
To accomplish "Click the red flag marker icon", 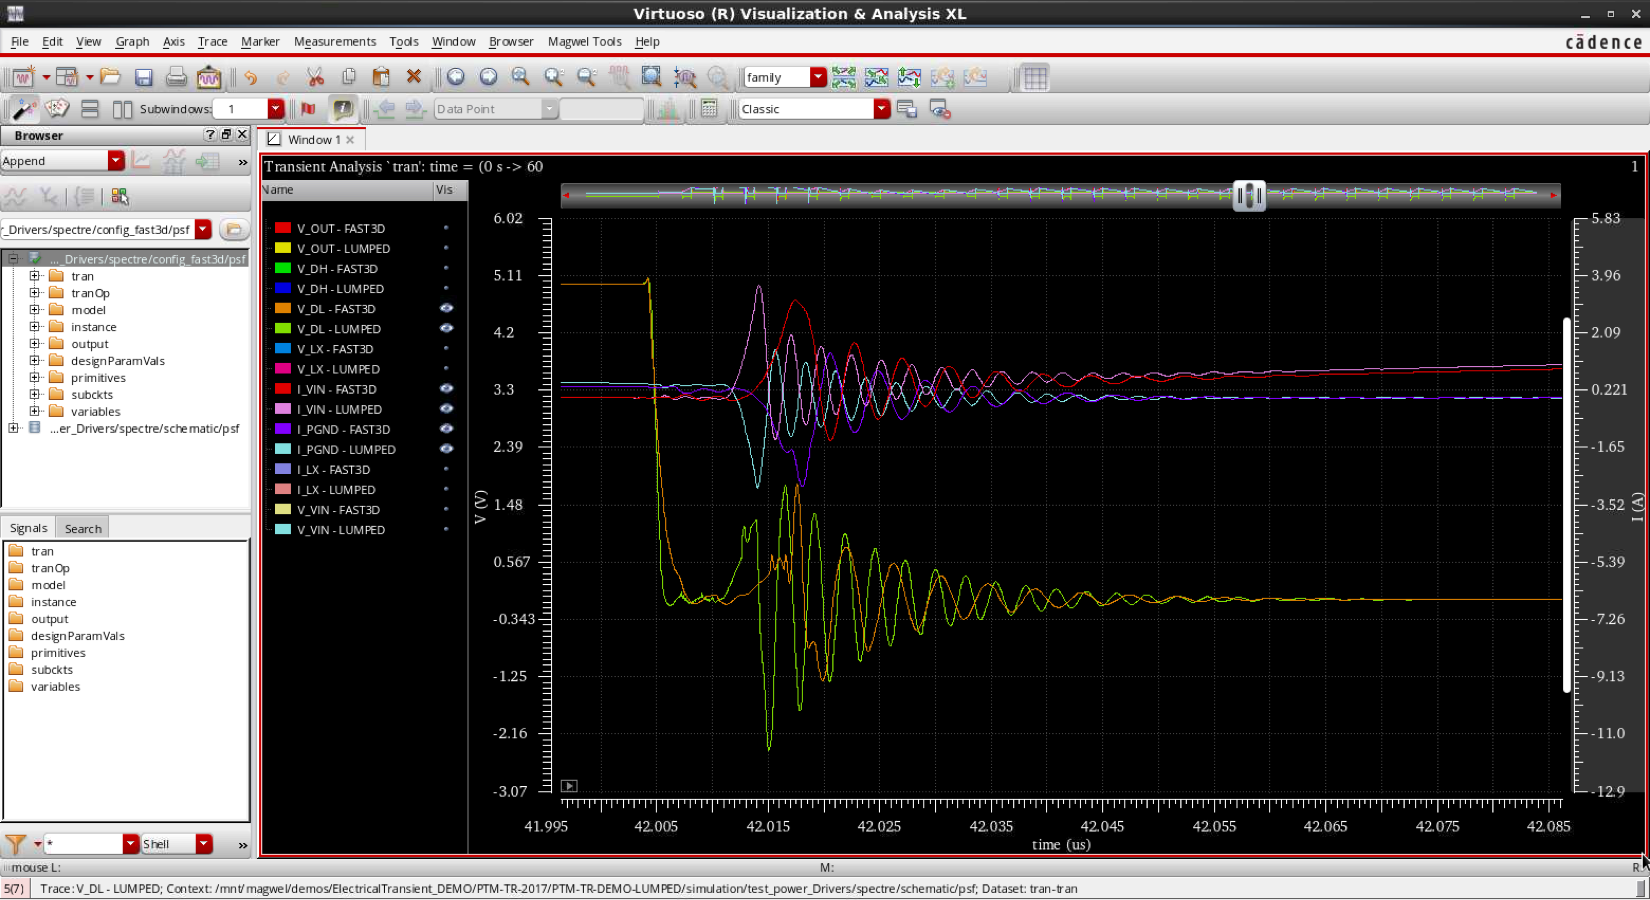I will coord(308,109).
